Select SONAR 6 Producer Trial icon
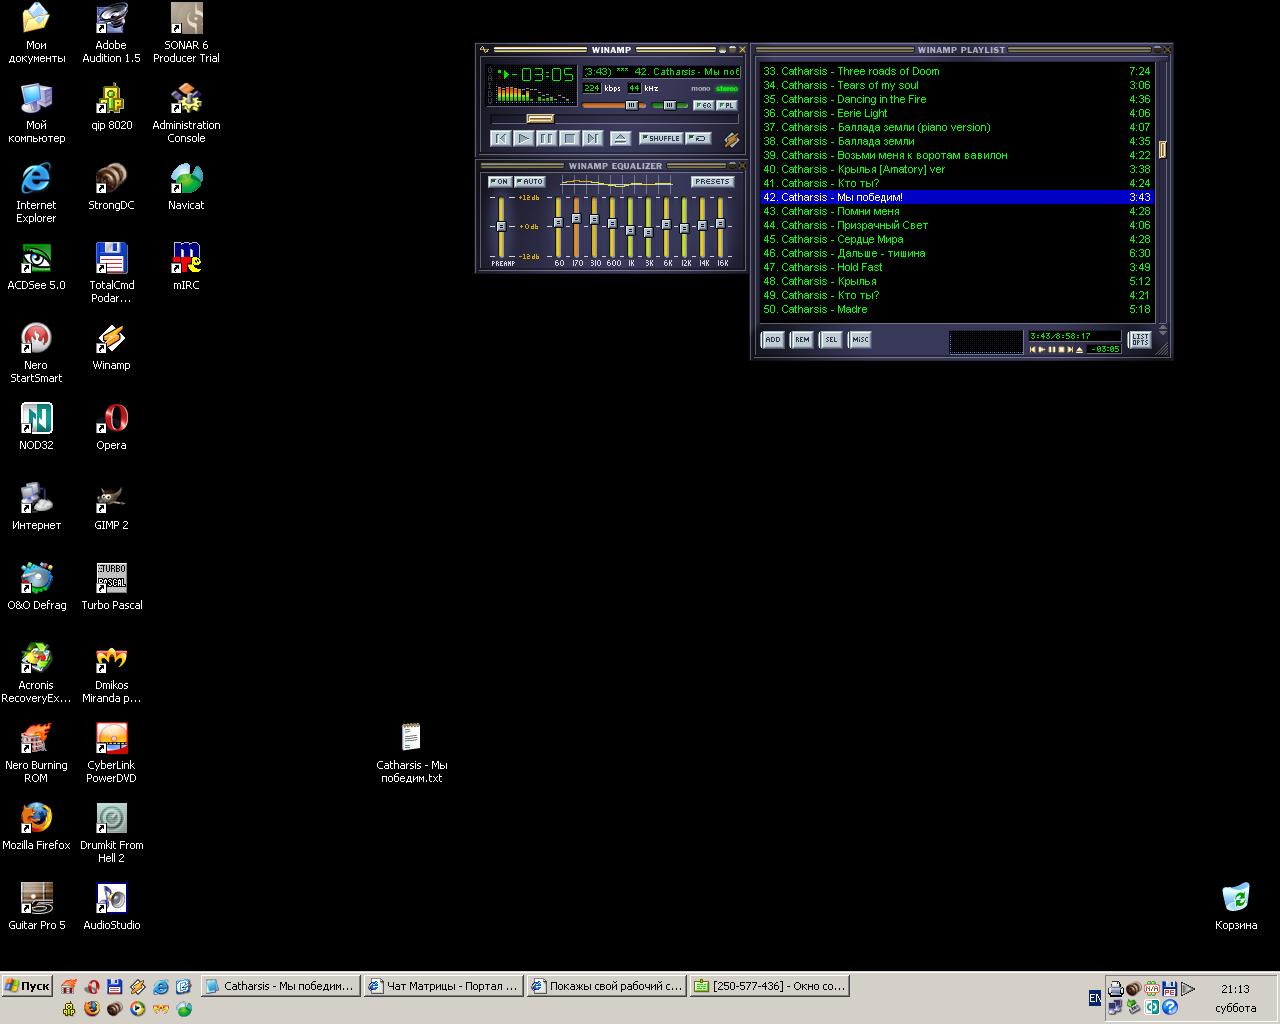Screen dimensions: 1280x1024 pos(186,33)
